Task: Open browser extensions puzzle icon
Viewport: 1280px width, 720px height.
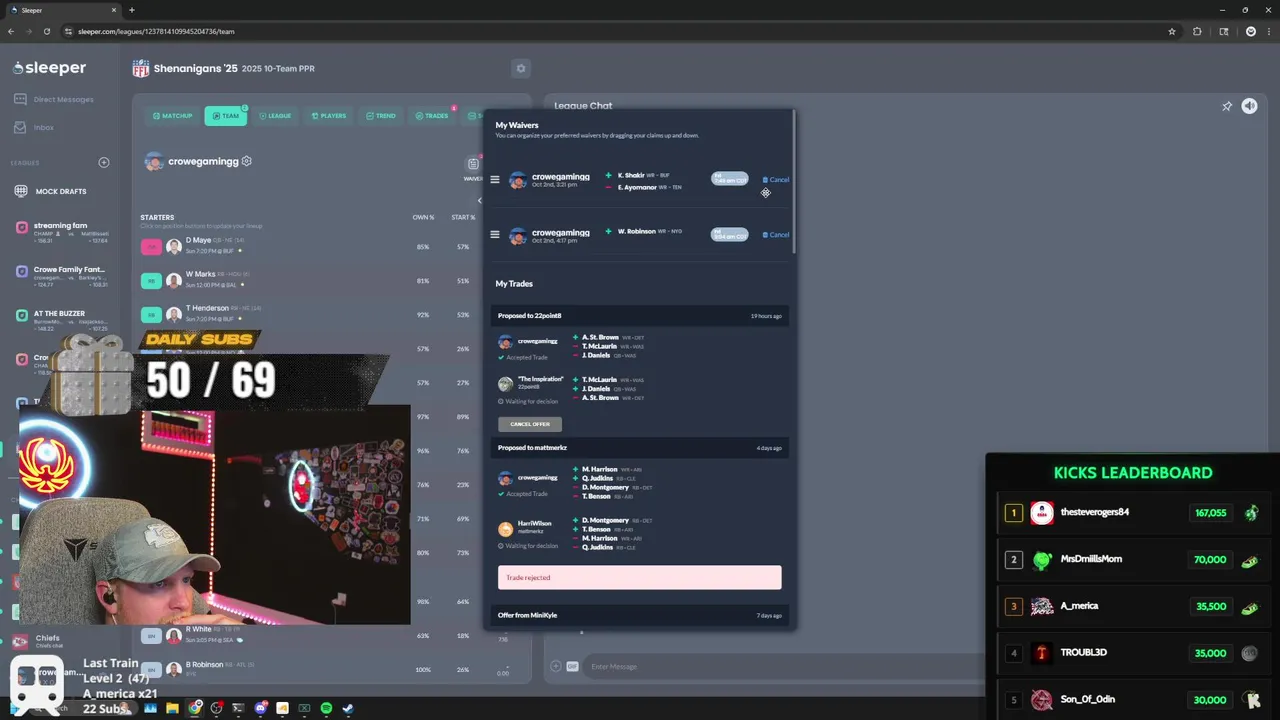Action: pos(1197,31)
